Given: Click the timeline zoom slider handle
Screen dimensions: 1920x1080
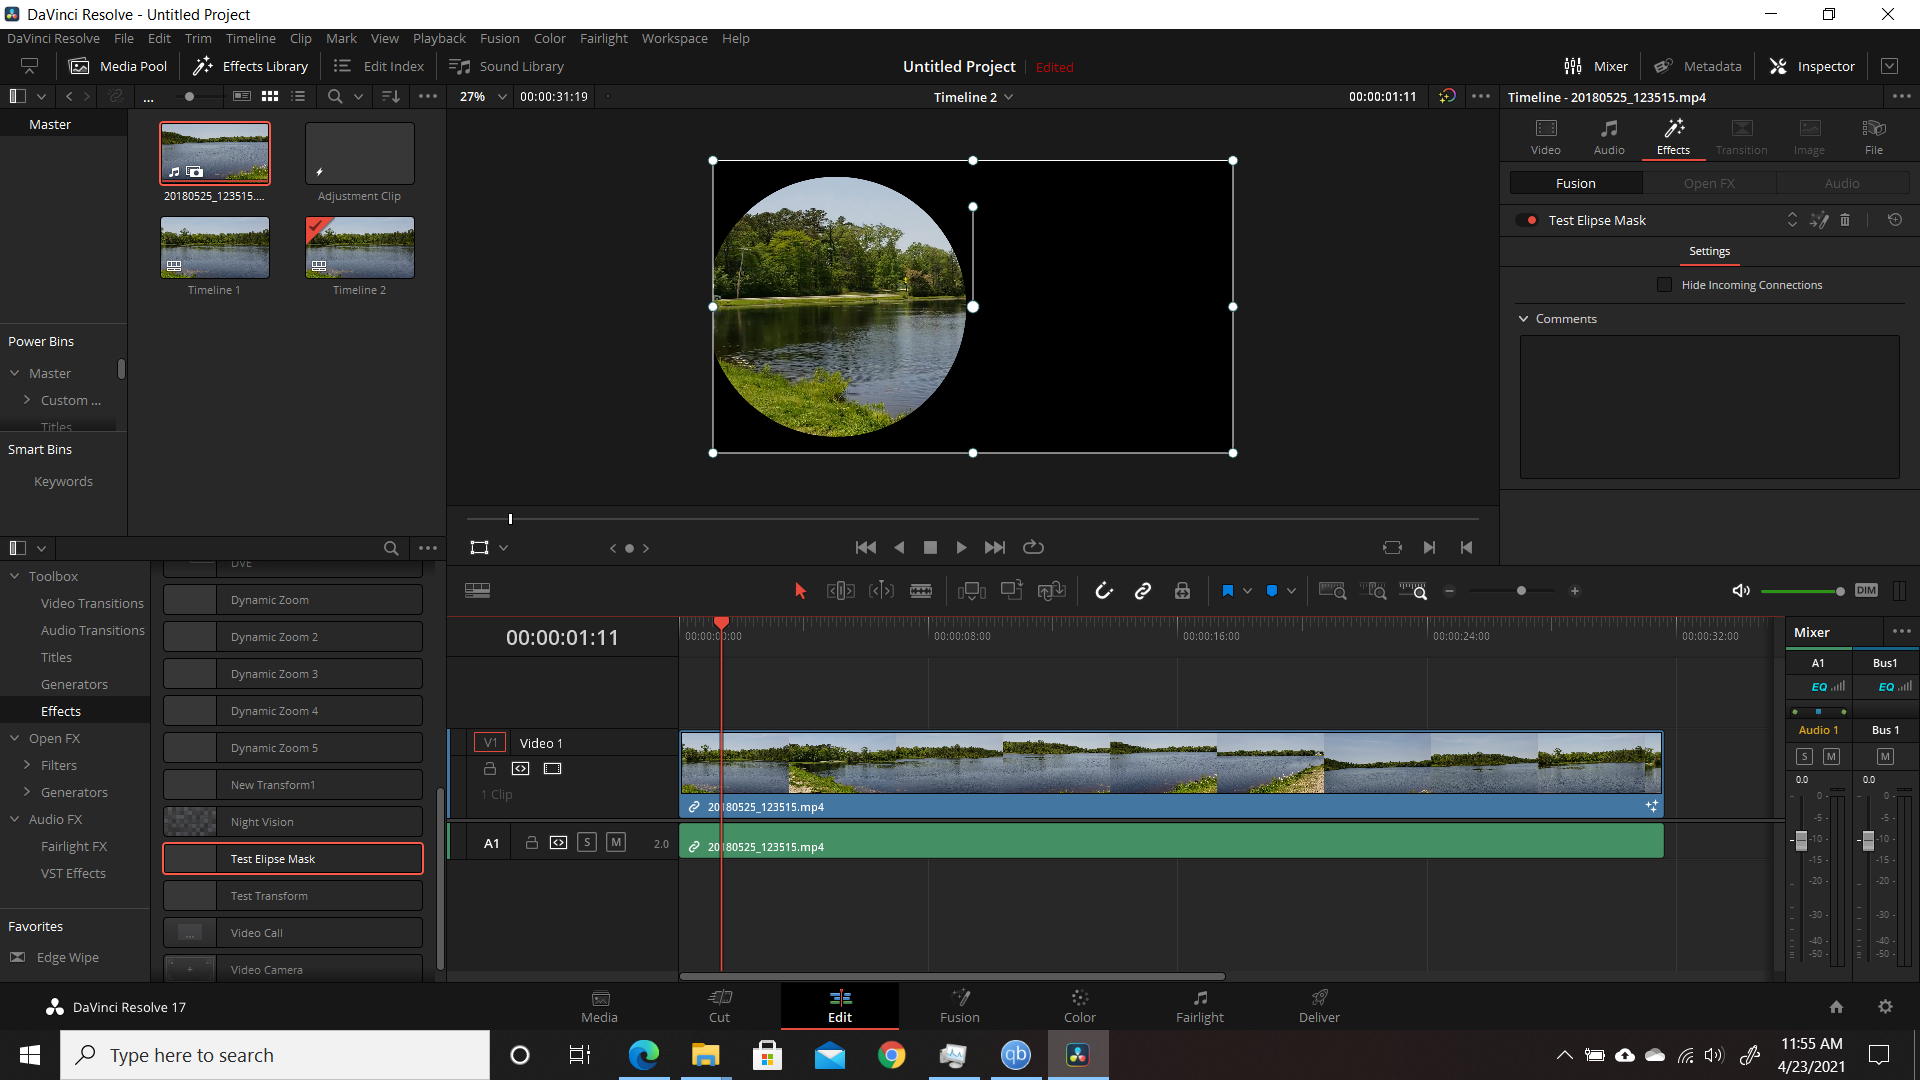Looking at the screenshot, I should pyautogui.click(x=1521, y=591).
